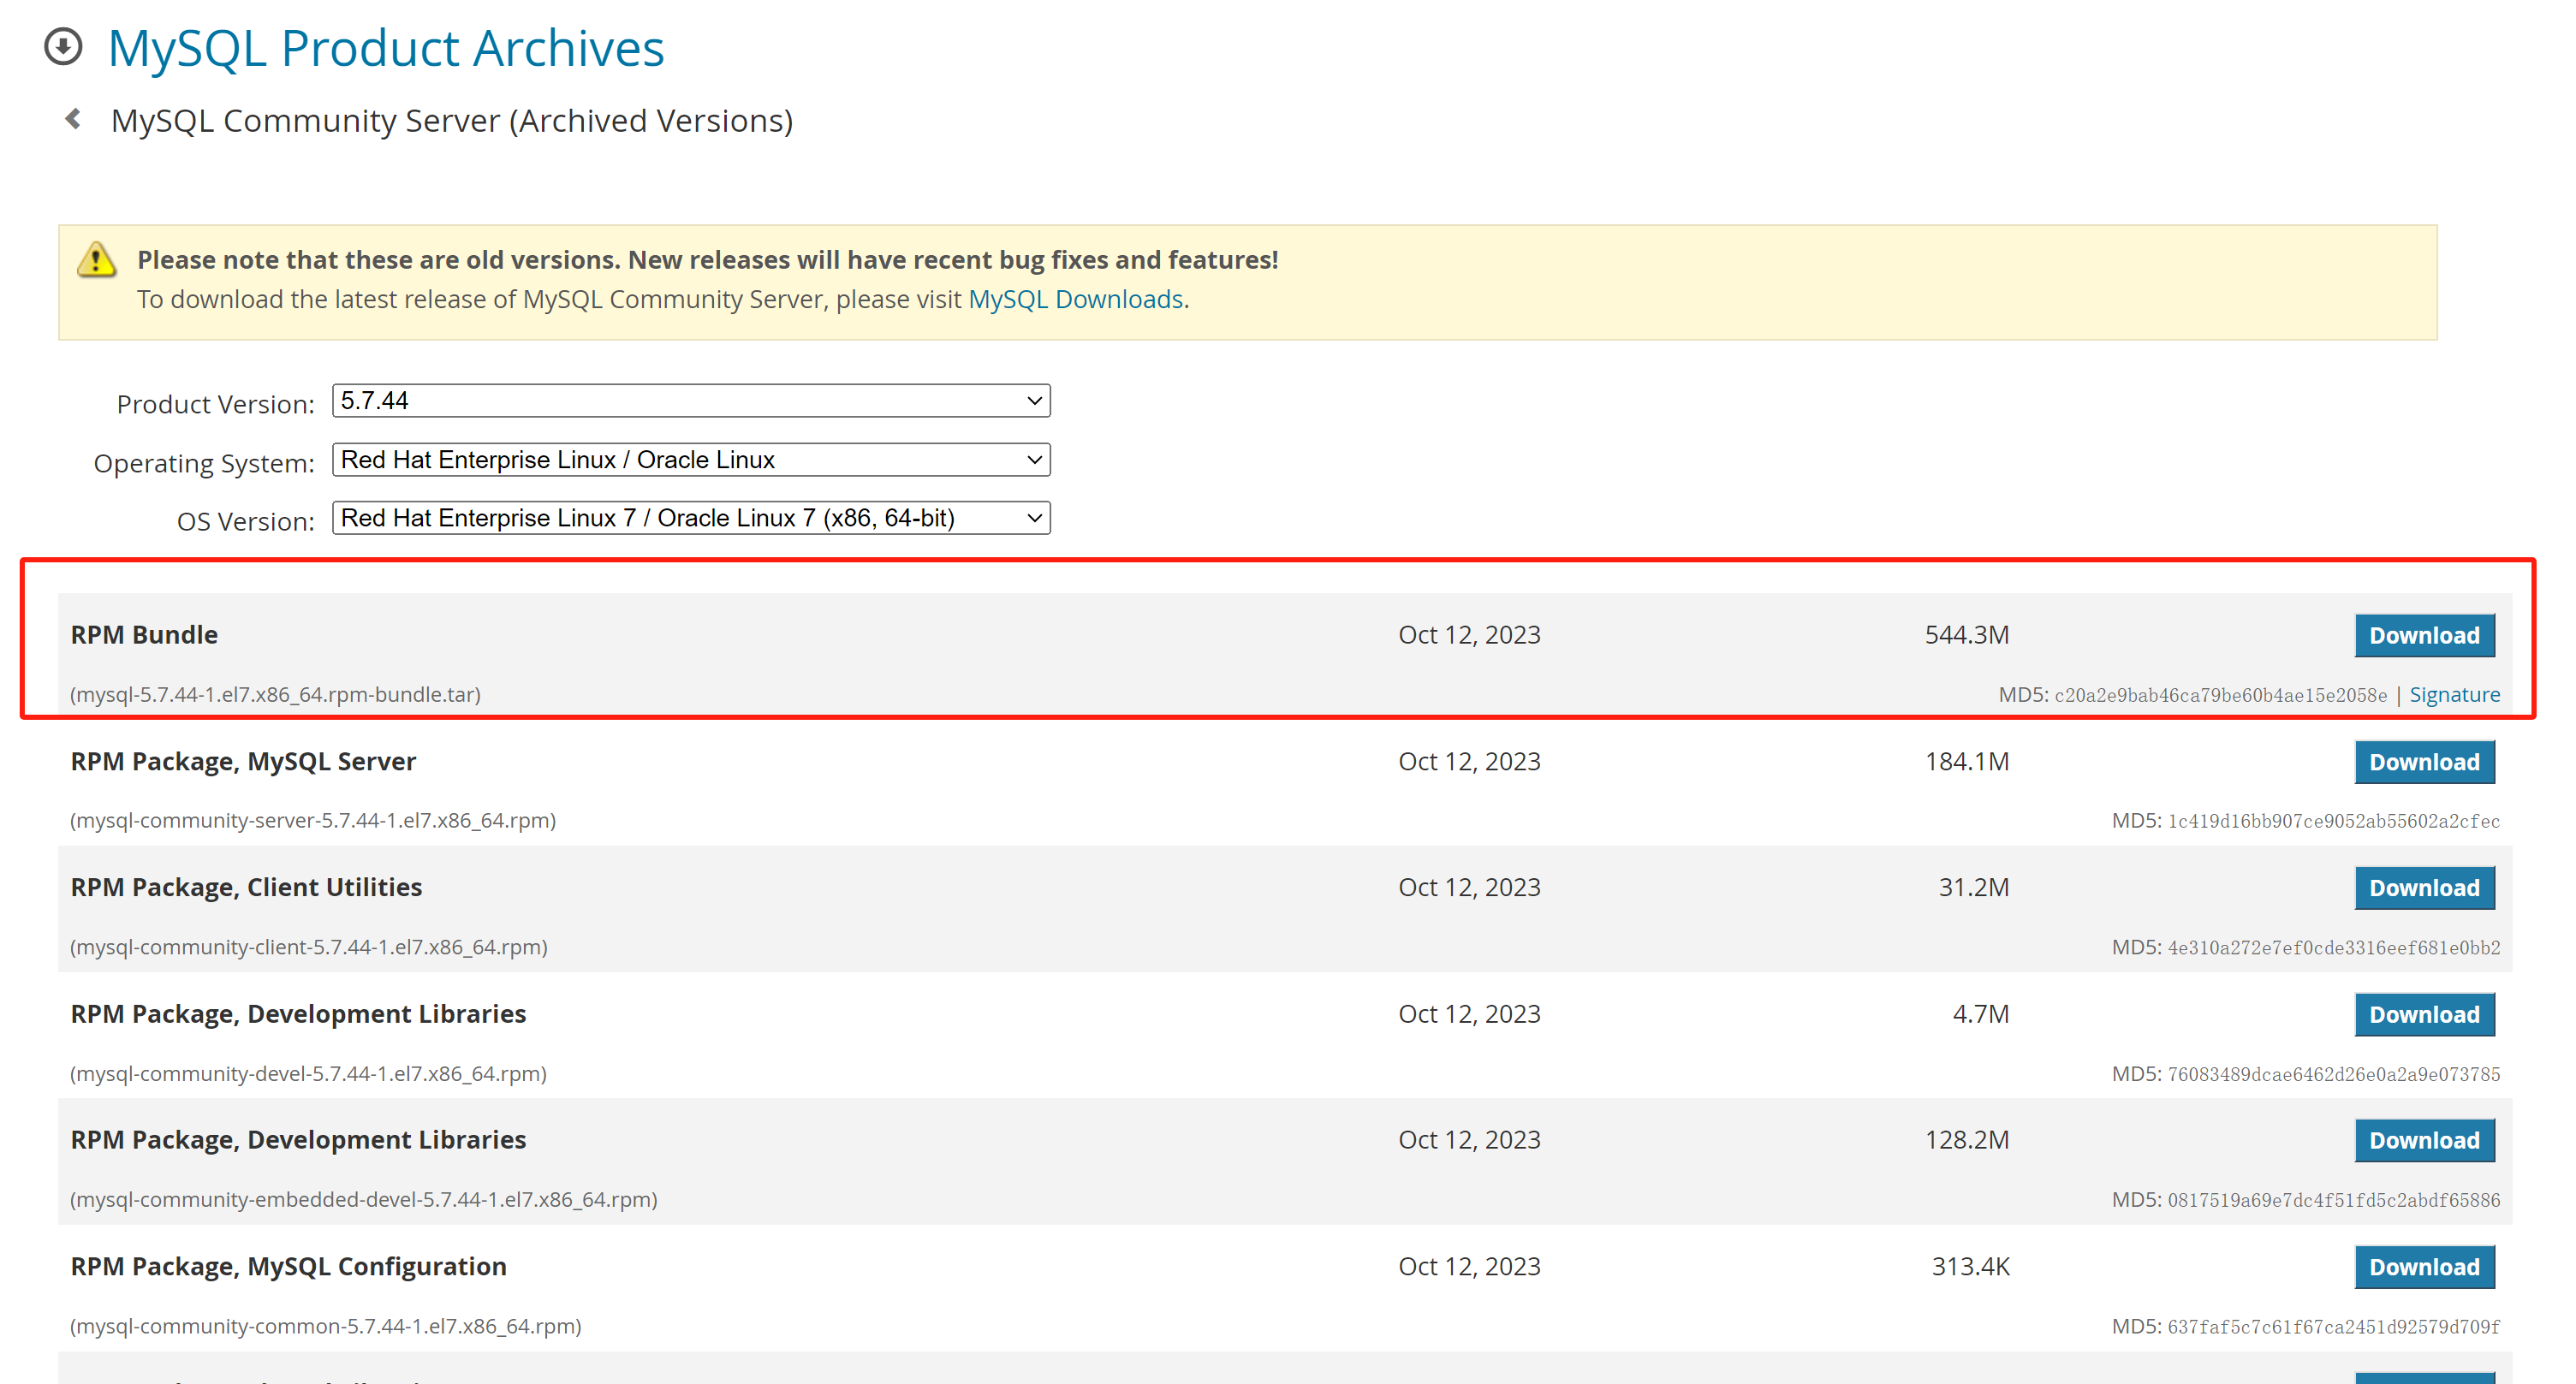Screen dimensions: 2576x1384
Task: Click the 544.3M size value
Action: (x=1966, y=635)
